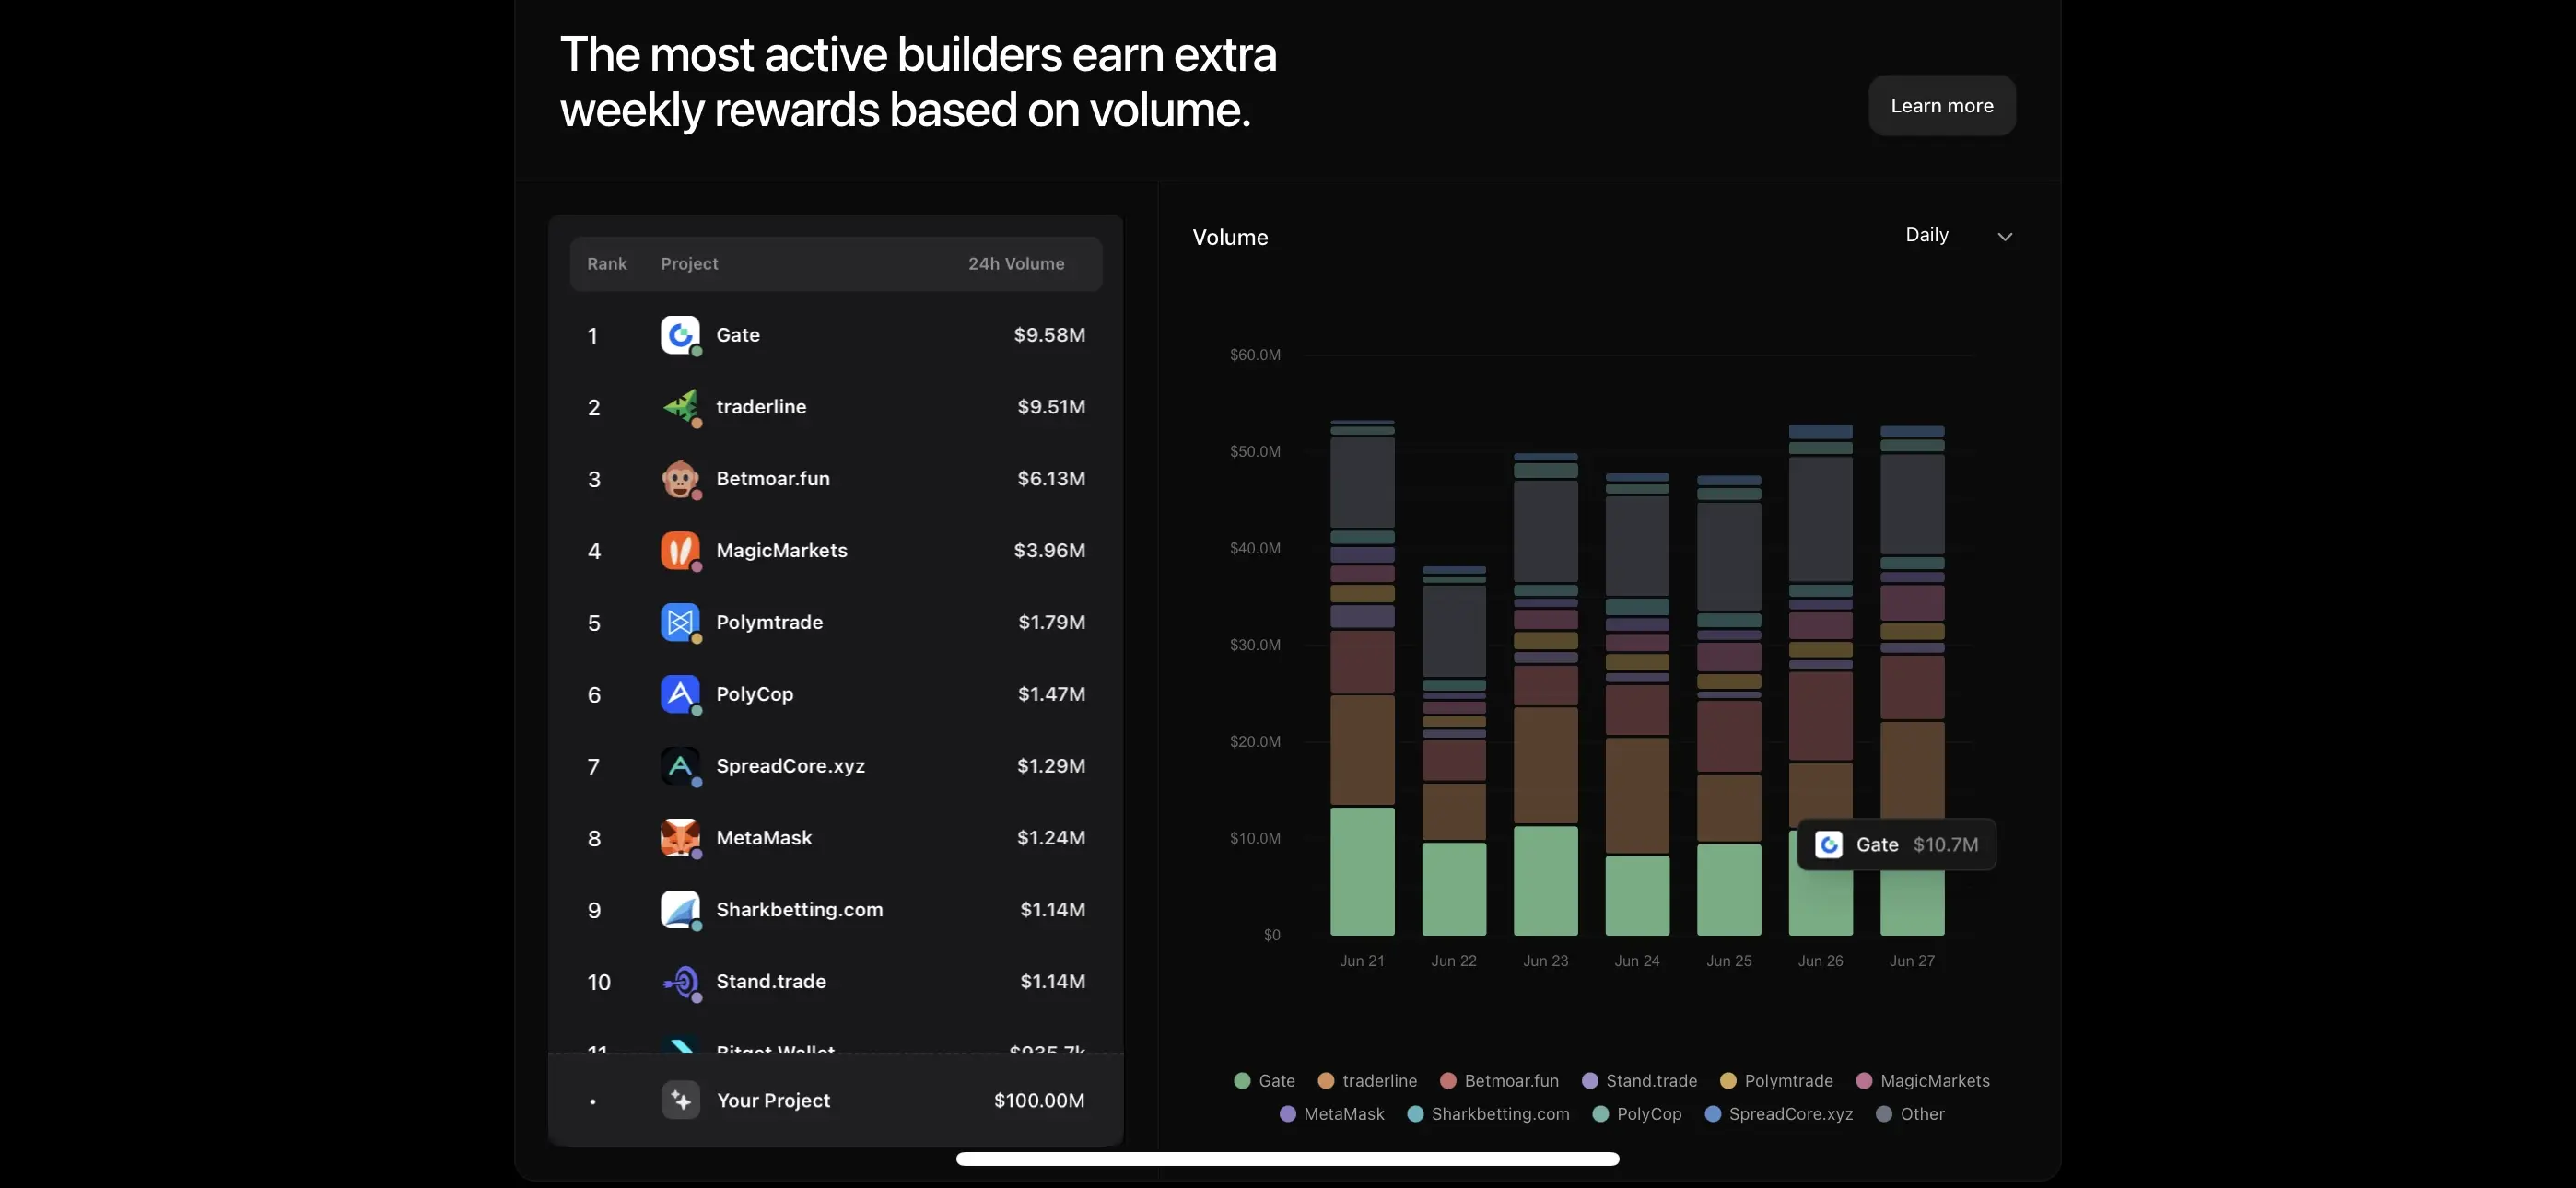Click the Your Project sparkle icon
Viewport: 2576px width, 1188px height.
[680, 1100]
